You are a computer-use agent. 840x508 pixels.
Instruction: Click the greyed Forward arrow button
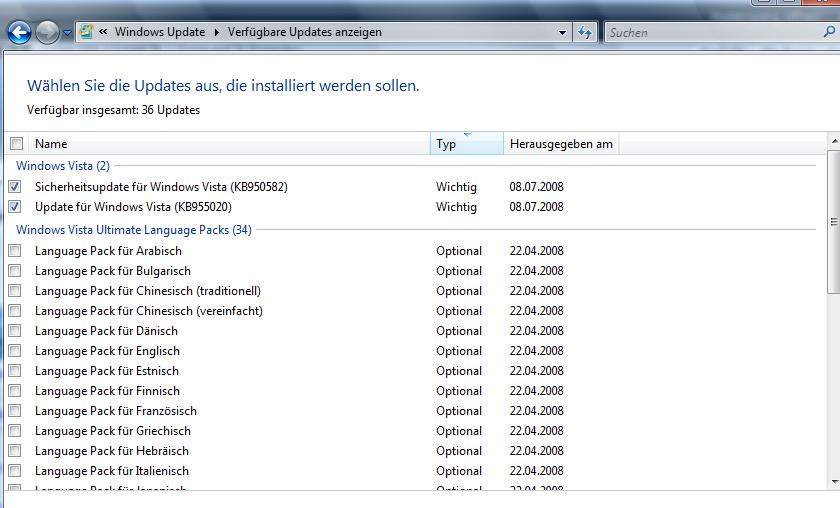point(47,33)
